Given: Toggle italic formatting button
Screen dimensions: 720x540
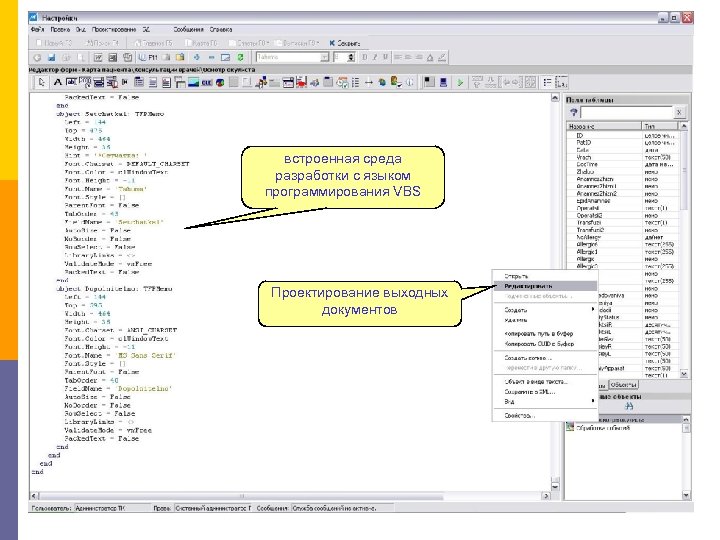Looking at the screenshot, I should [x=375, y=57].
